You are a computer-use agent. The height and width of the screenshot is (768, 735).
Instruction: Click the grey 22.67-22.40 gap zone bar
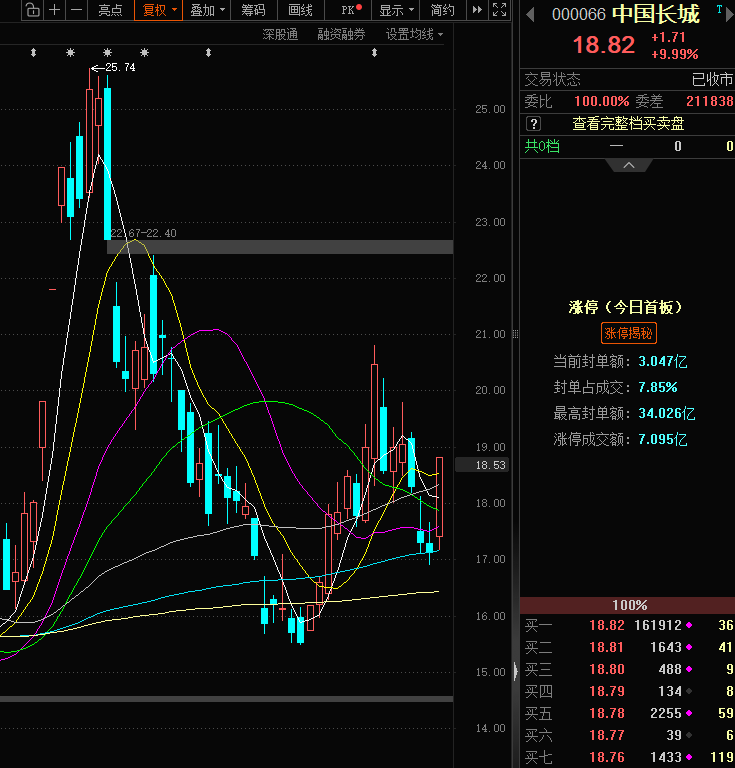(280, 247)
